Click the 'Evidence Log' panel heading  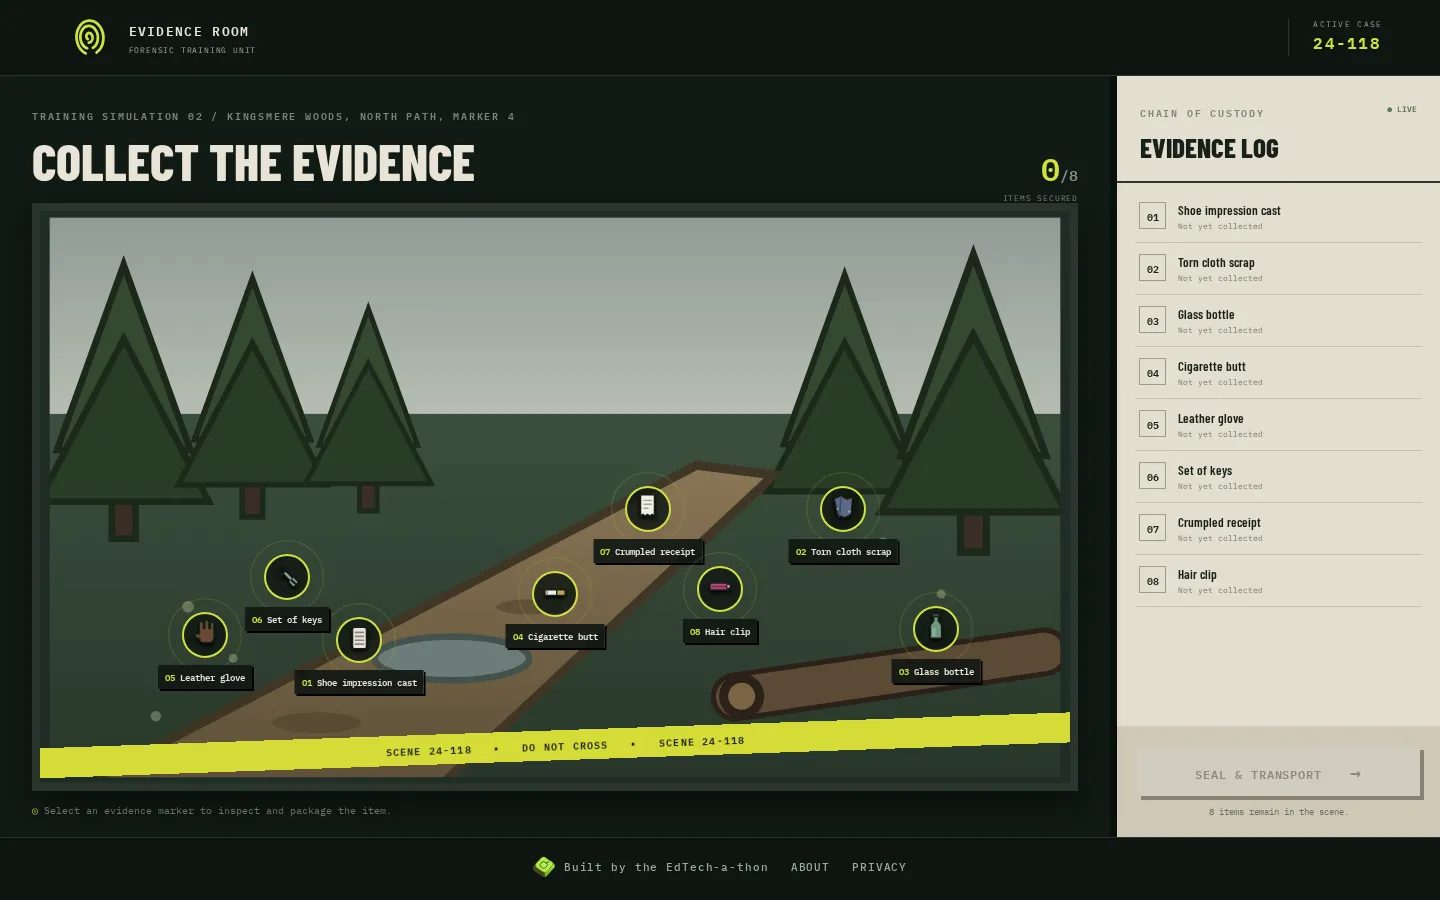click(1209, 149)
